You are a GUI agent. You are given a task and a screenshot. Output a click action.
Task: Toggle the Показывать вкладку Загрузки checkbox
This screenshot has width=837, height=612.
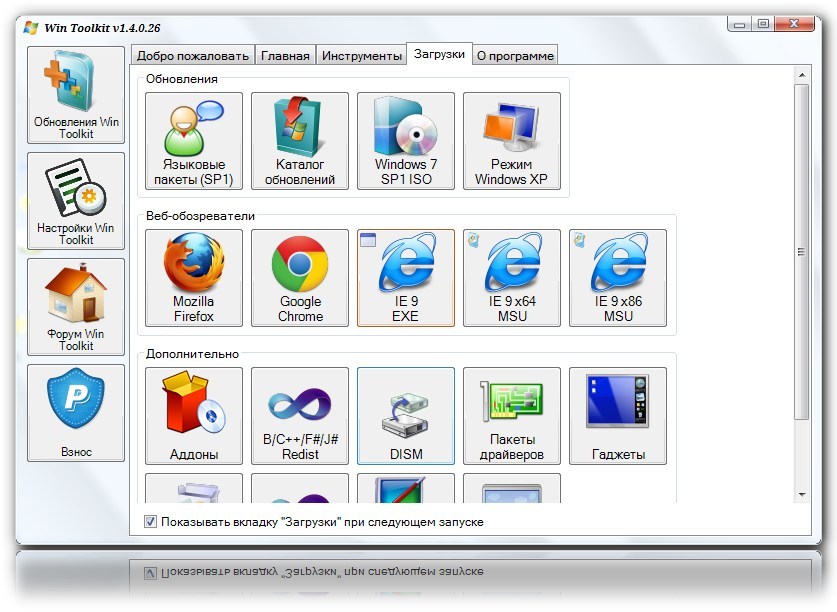151,522
